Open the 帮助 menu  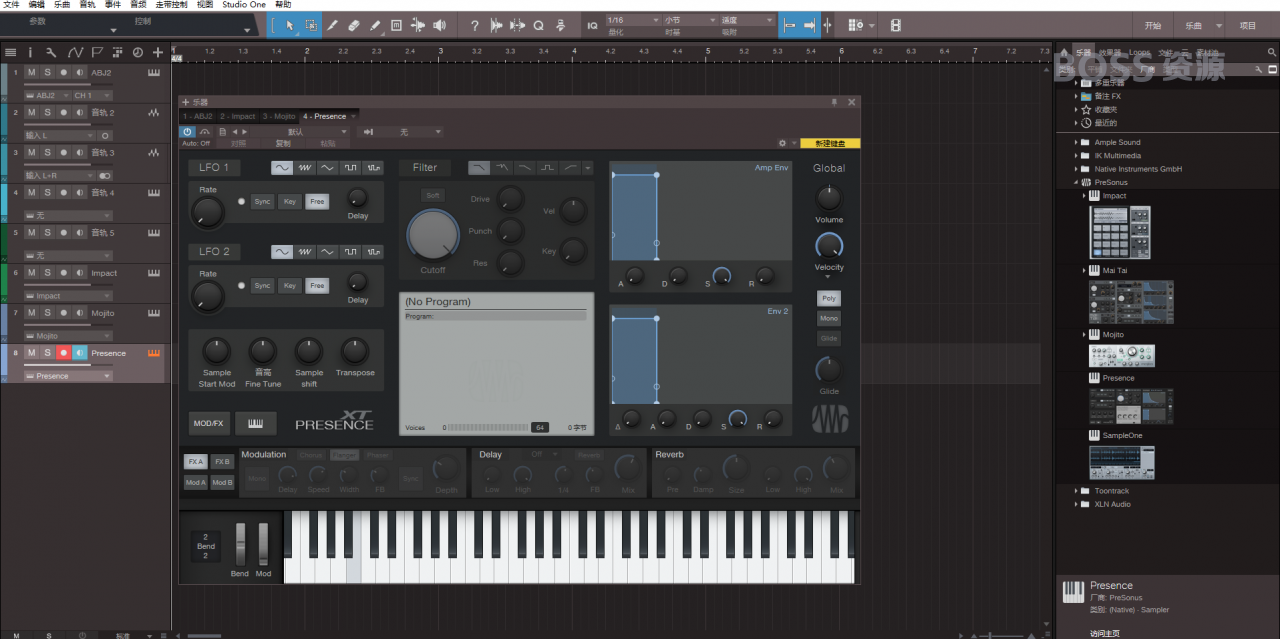click(x=283, y=5)
